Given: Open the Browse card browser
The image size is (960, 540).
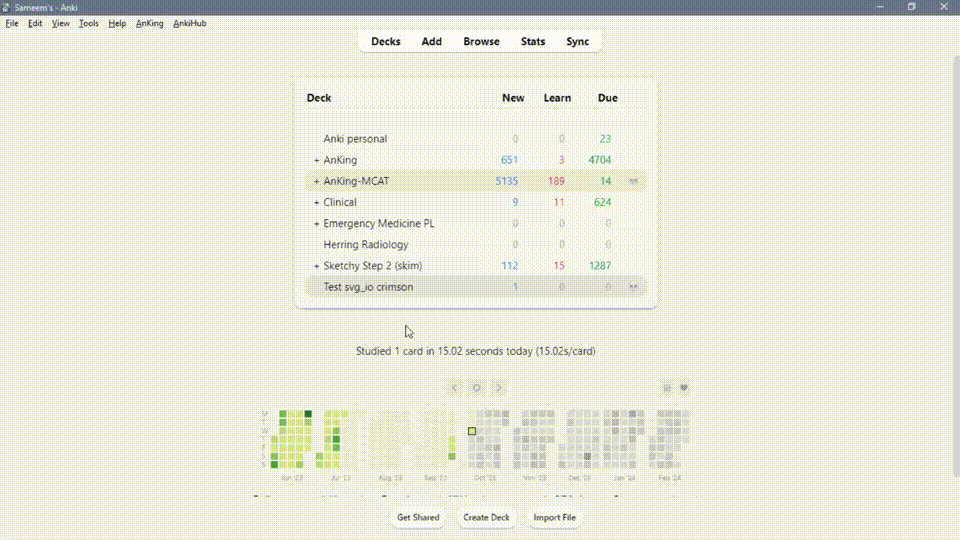Looking at the screenshot, I should [481, 42].
